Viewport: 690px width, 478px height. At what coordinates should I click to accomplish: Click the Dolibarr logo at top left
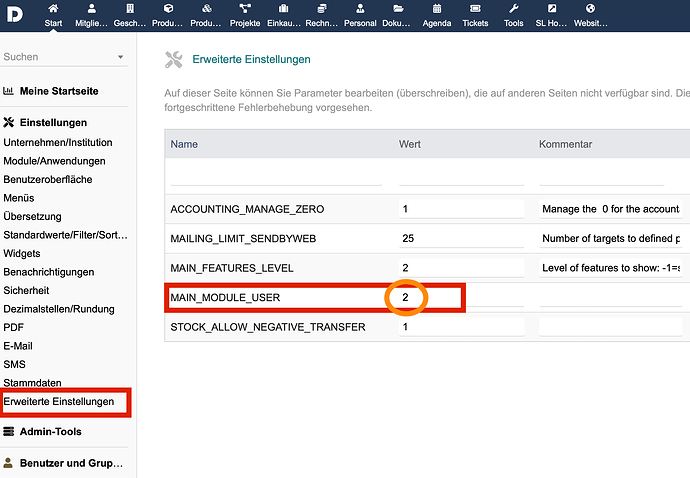pos(15,15)
